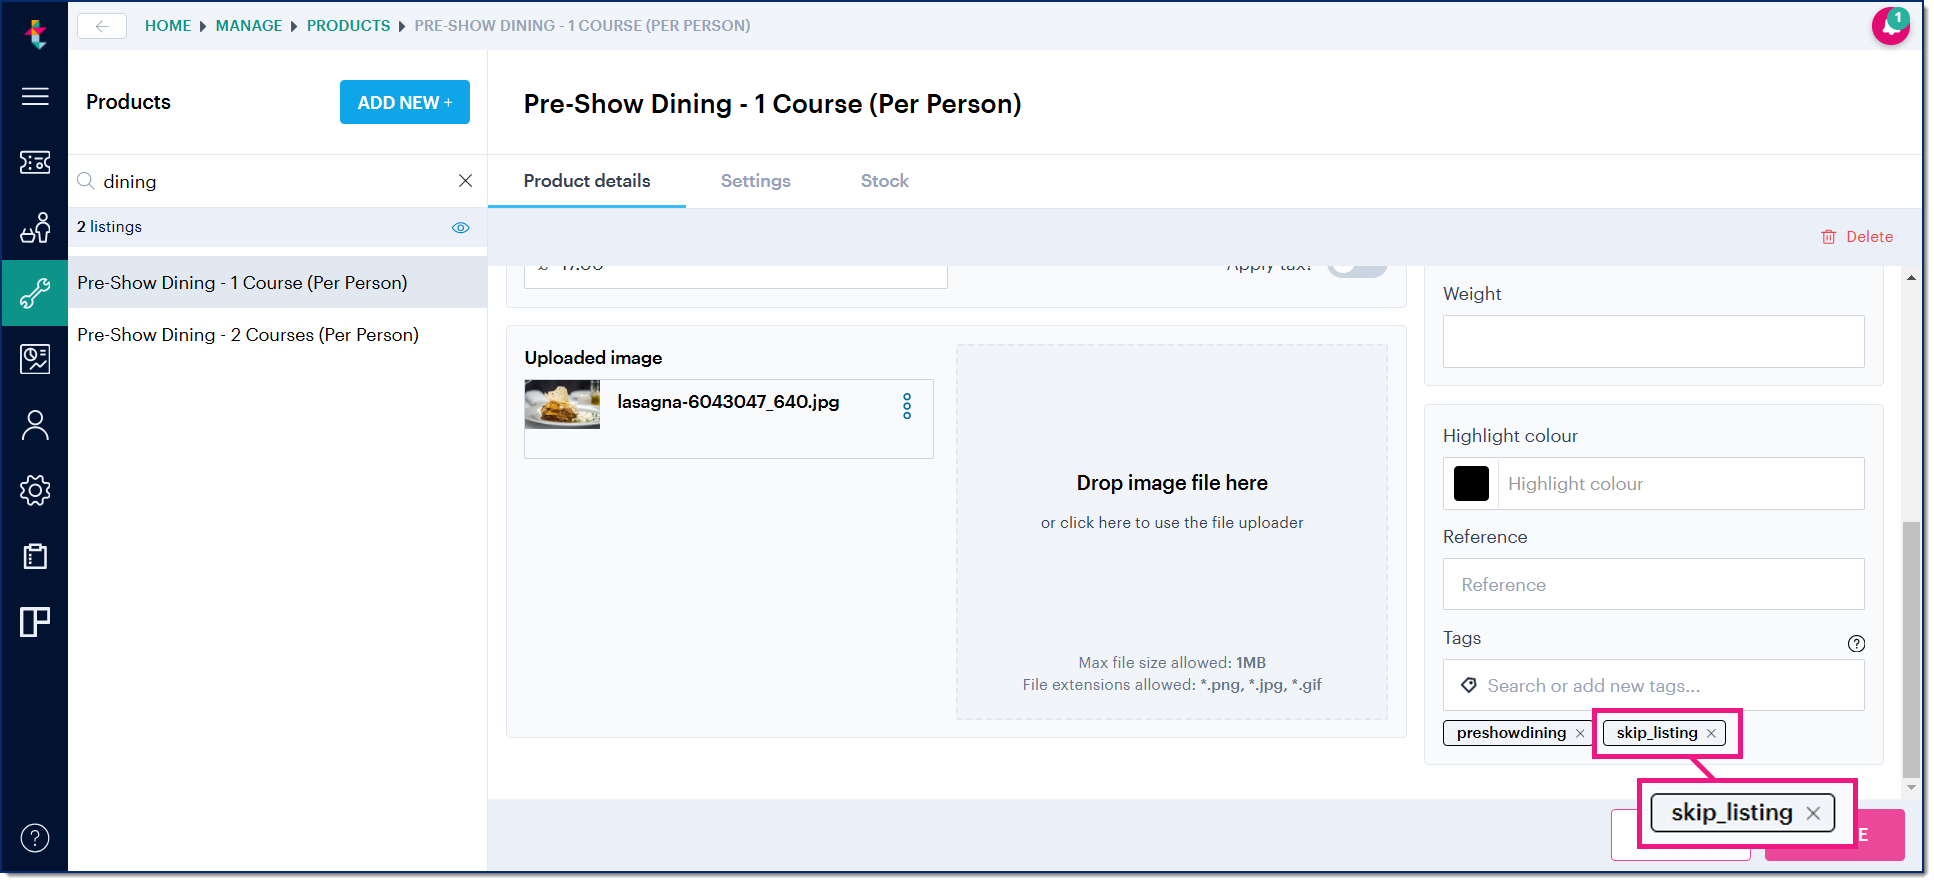Open the lasagna image options menu
The image size is (1934, 883).
click(907, 406)
